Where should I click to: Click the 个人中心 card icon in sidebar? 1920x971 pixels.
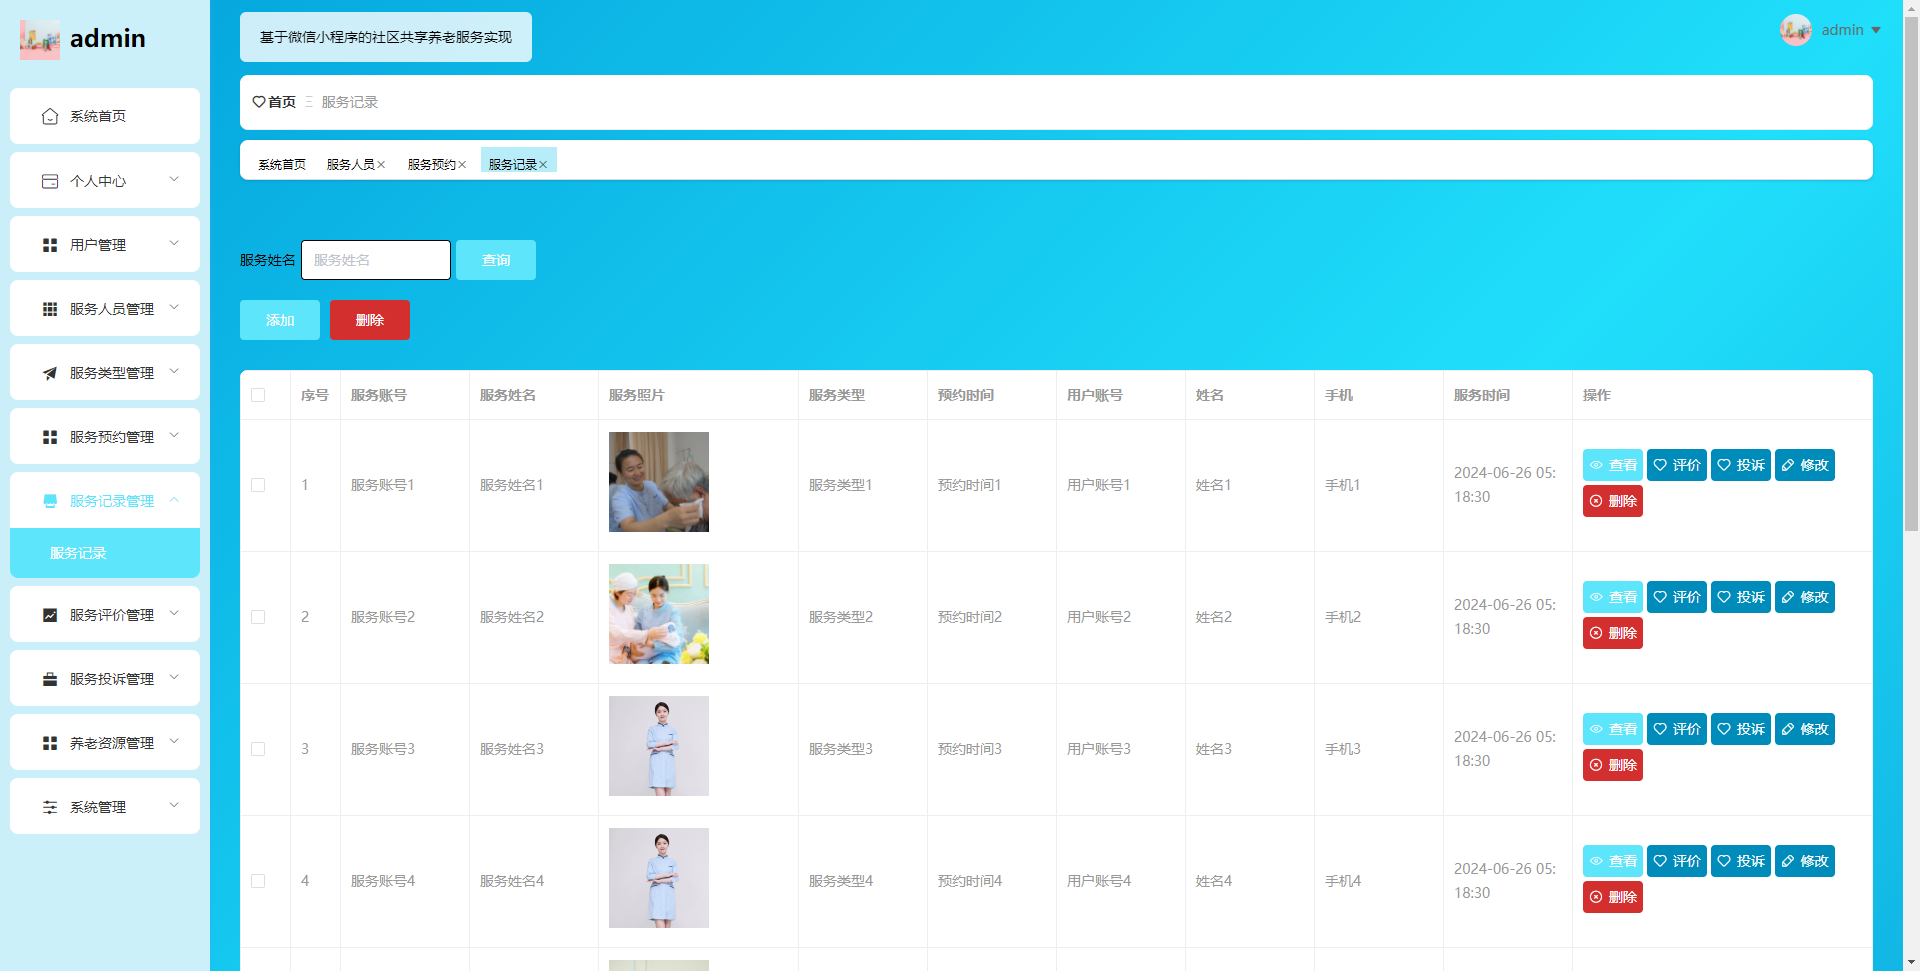[50, 181]
